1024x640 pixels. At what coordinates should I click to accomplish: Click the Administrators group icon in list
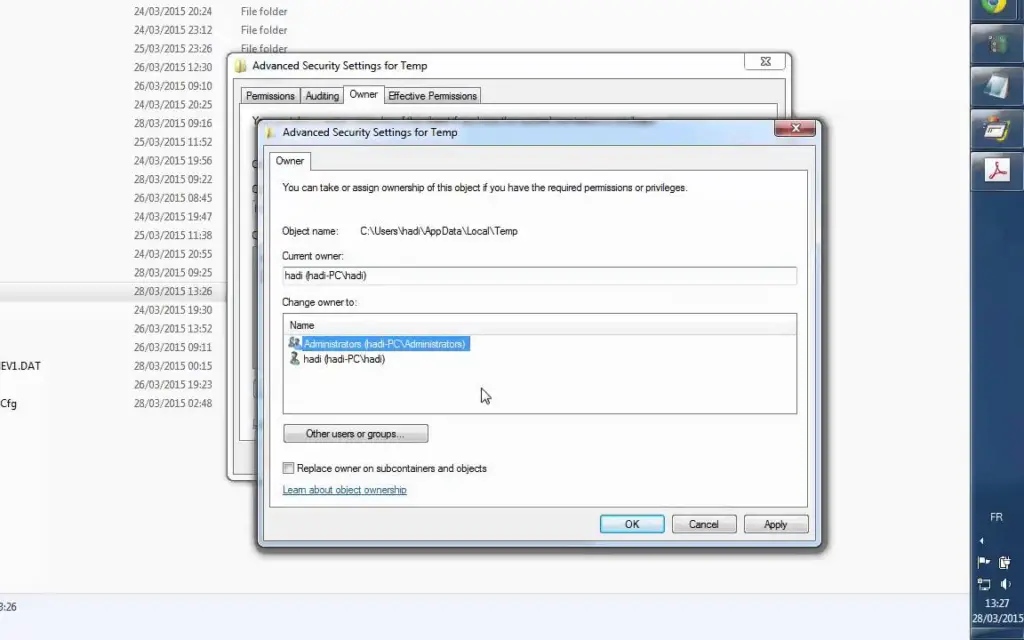[295, 343]
